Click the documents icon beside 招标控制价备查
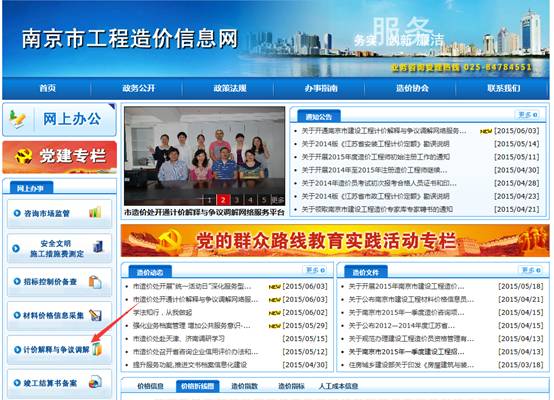554x400 pixels. [x=95, y=282]
